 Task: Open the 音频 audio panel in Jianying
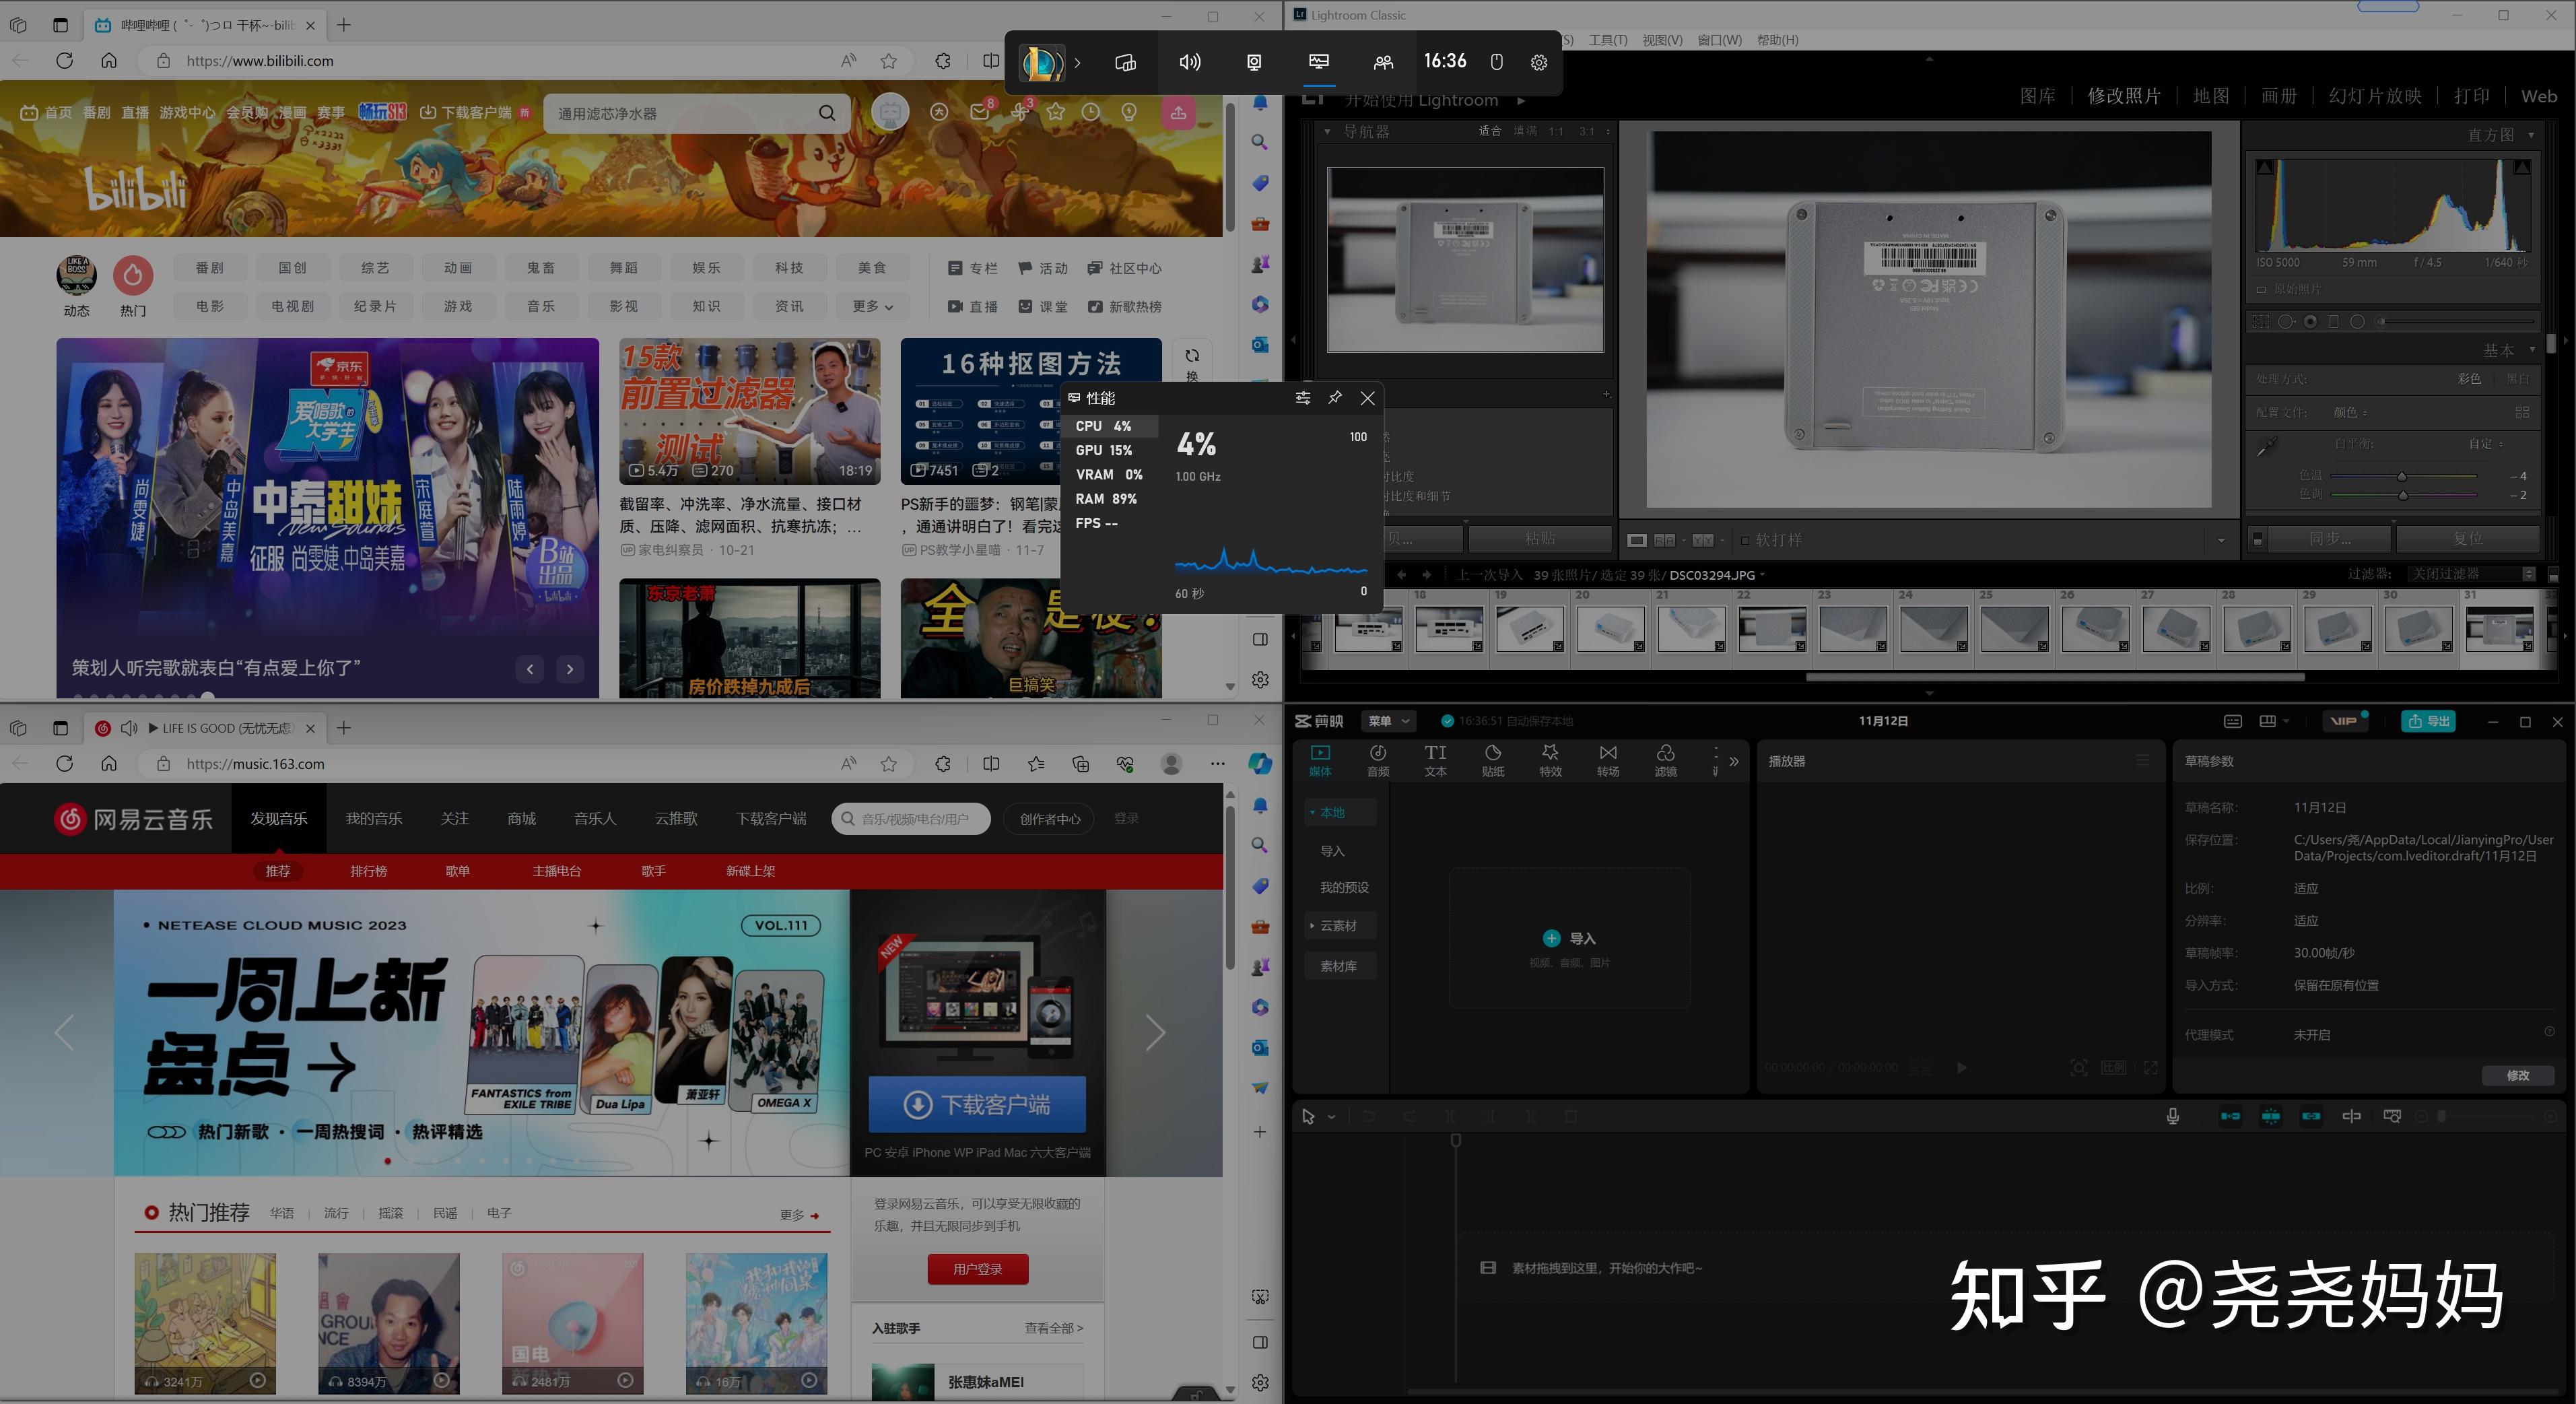1378,760
